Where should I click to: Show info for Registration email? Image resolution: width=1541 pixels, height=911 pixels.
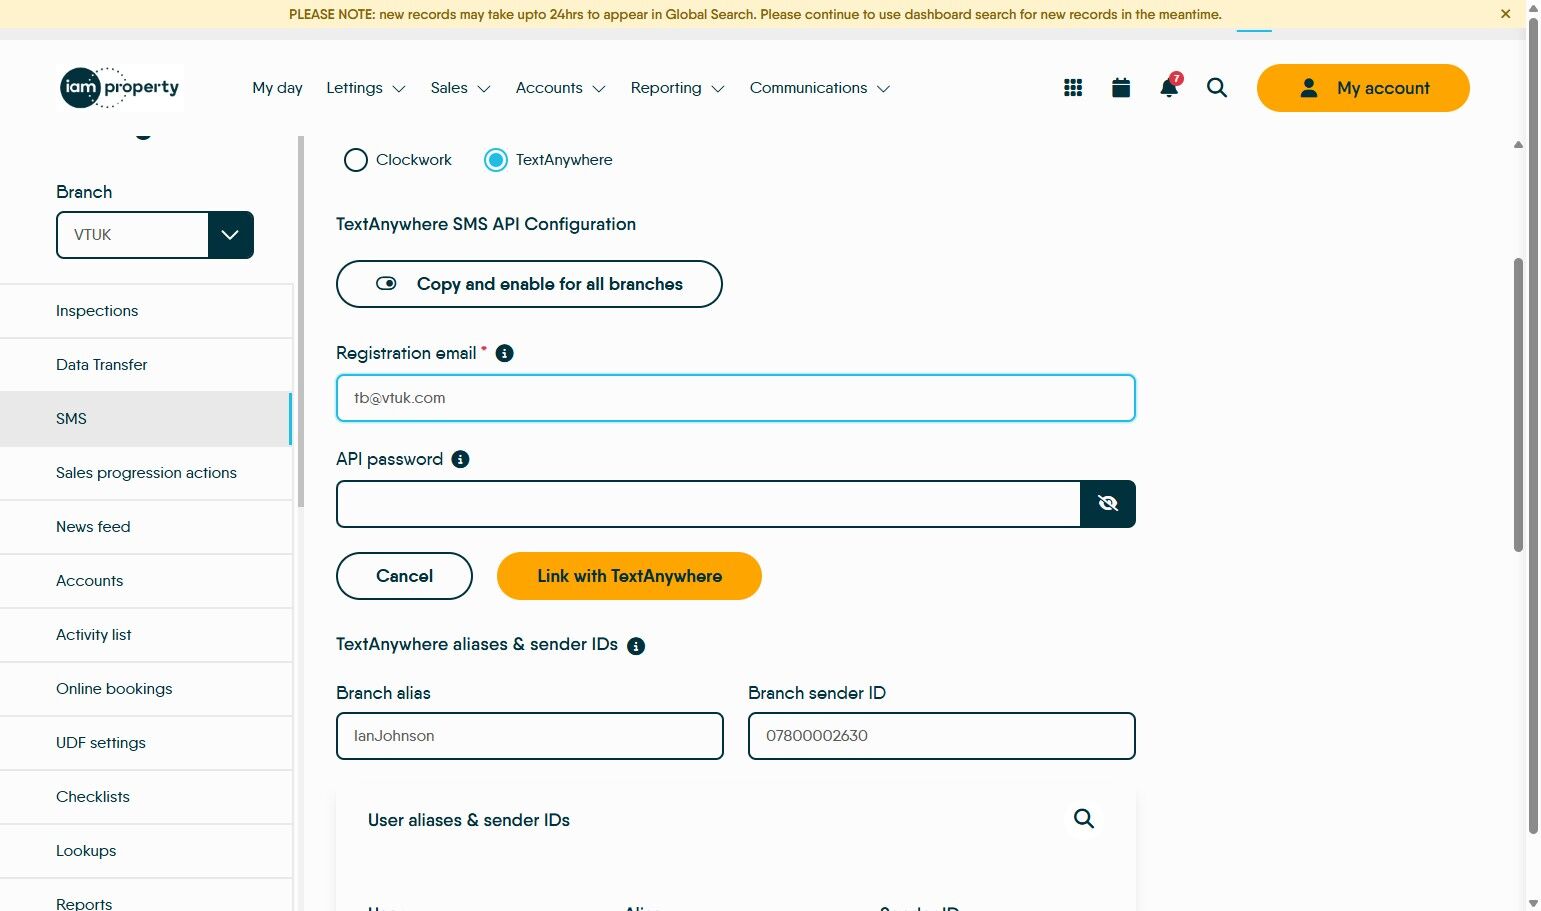[505, 353]
